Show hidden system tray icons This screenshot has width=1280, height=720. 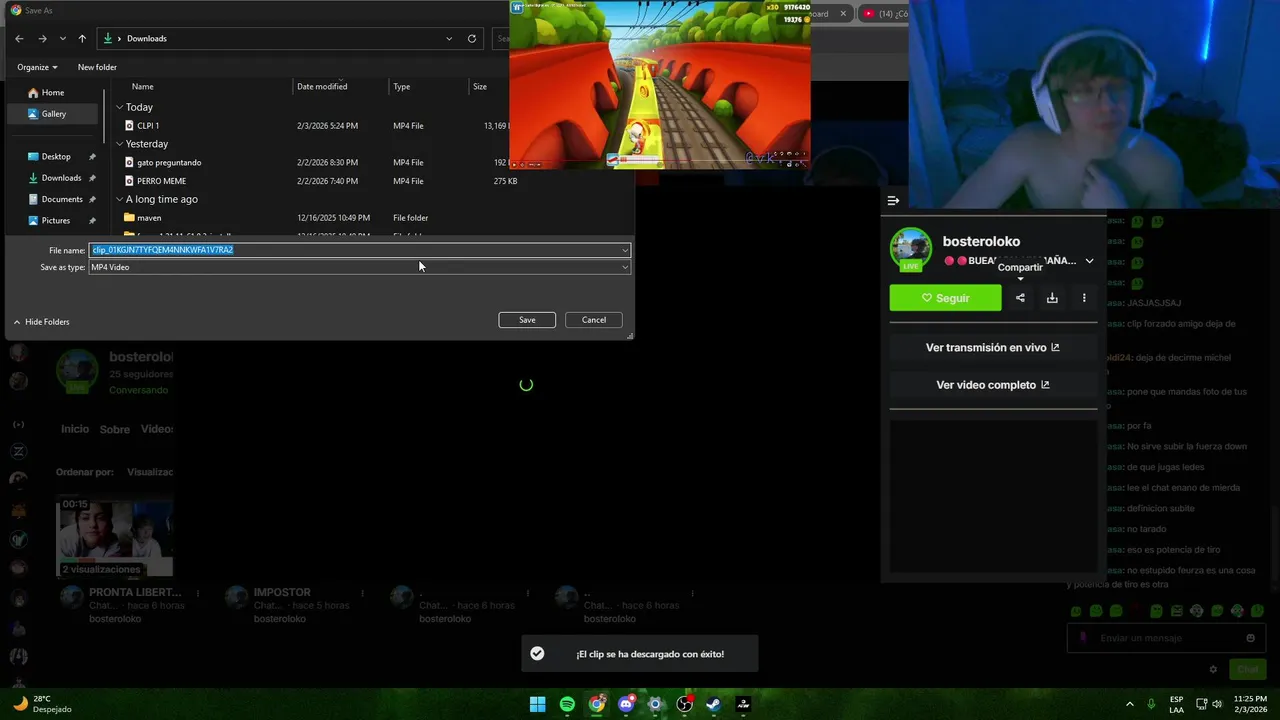(1130, 704)
